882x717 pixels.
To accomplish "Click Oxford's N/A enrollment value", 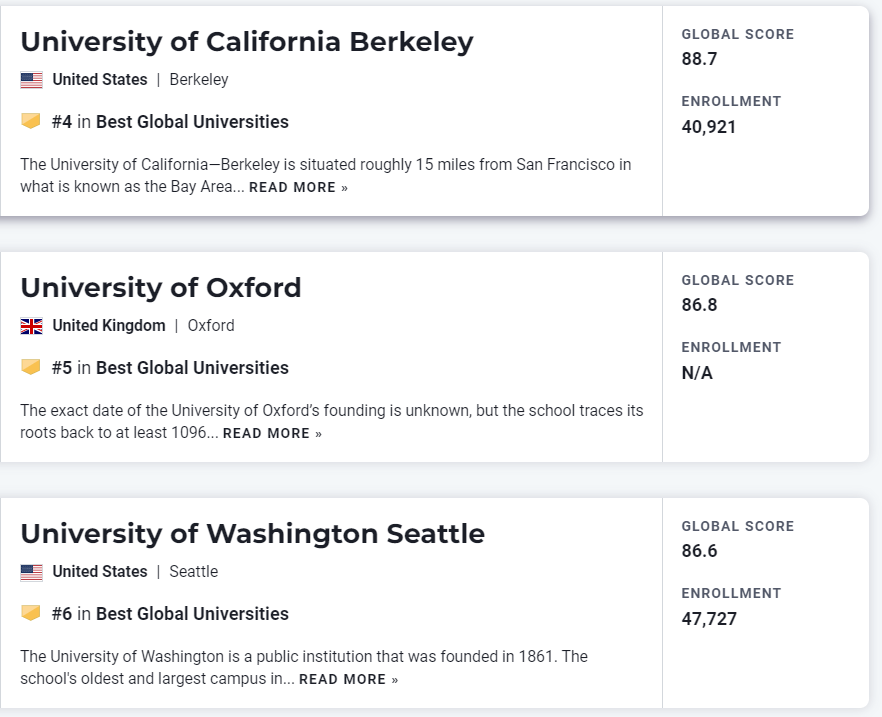I will pyautogui.click(x=697, y=373).
